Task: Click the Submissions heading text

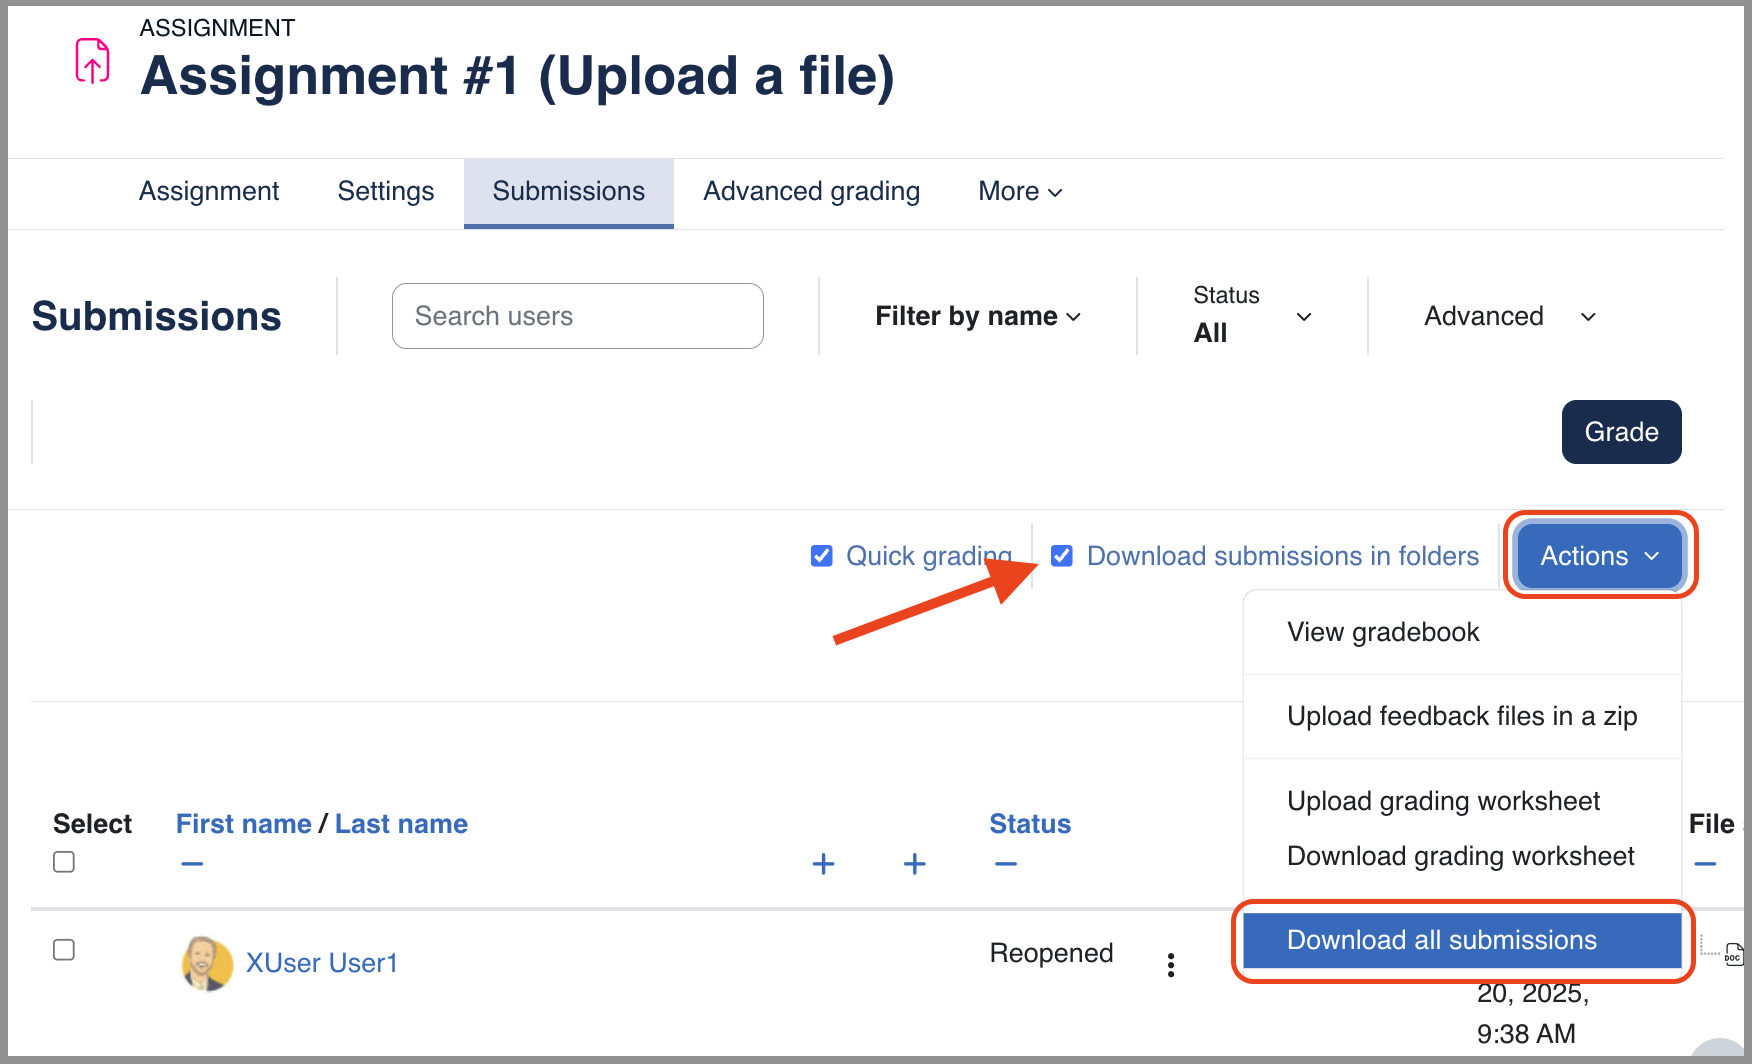Action: click(x=157, y=316)
